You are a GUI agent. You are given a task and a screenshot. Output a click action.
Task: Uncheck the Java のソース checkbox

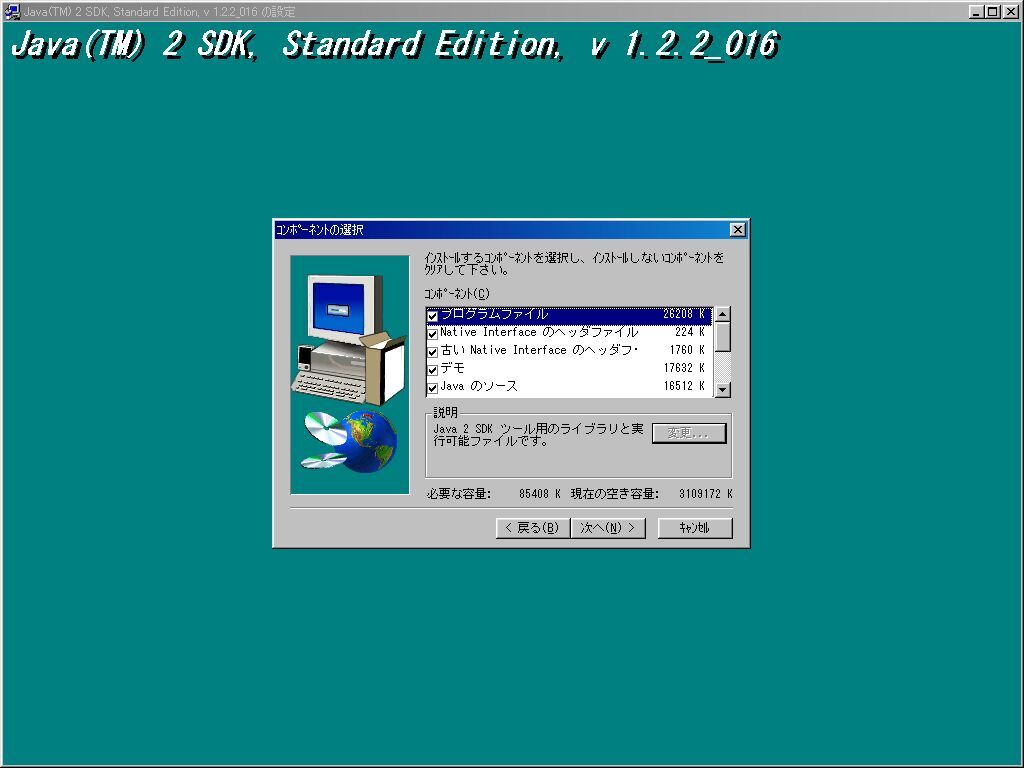(432, 388)
